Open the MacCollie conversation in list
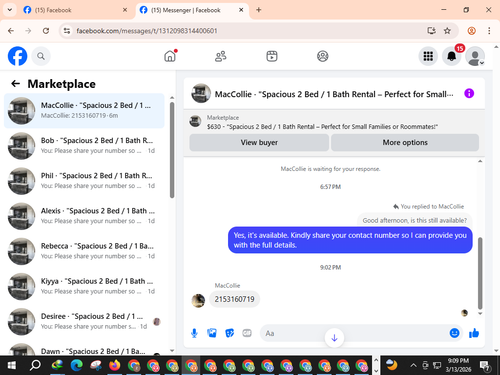Viewport: 500px width, 375px height. click(x=84, y=111)
